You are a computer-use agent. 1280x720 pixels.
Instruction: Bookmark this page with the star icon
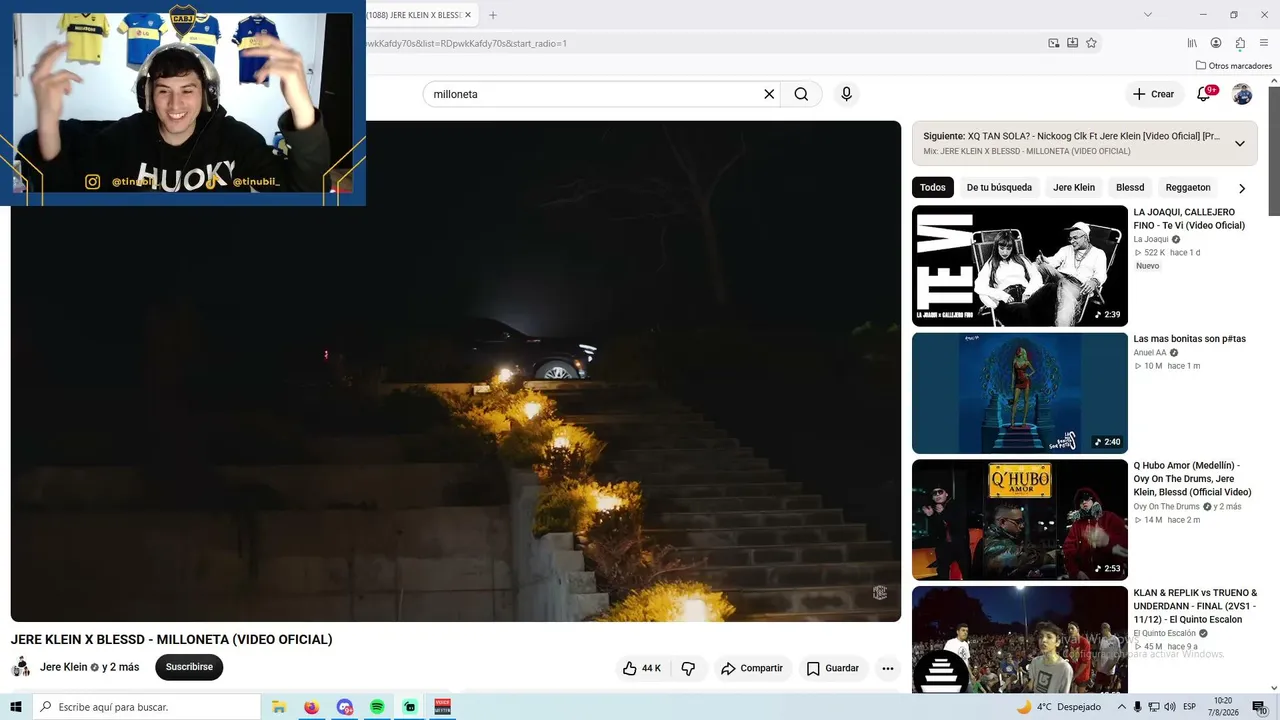pos(1091,43)
